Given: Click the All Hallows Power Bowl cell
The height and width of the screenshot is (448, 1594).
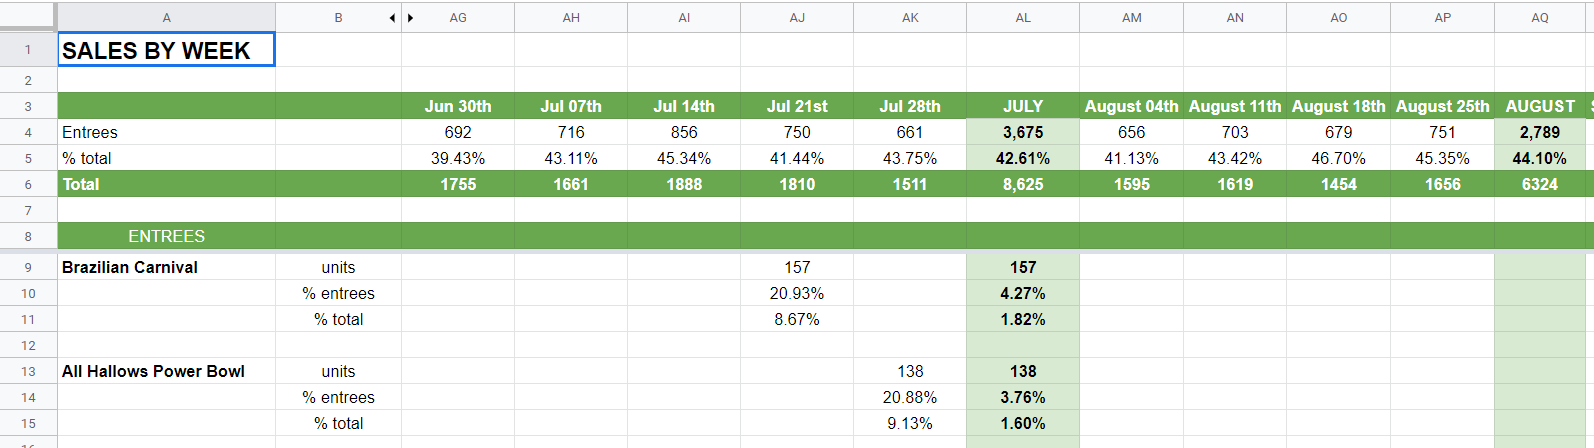Looking at the screenshot, I should click(x=166, y=371).
